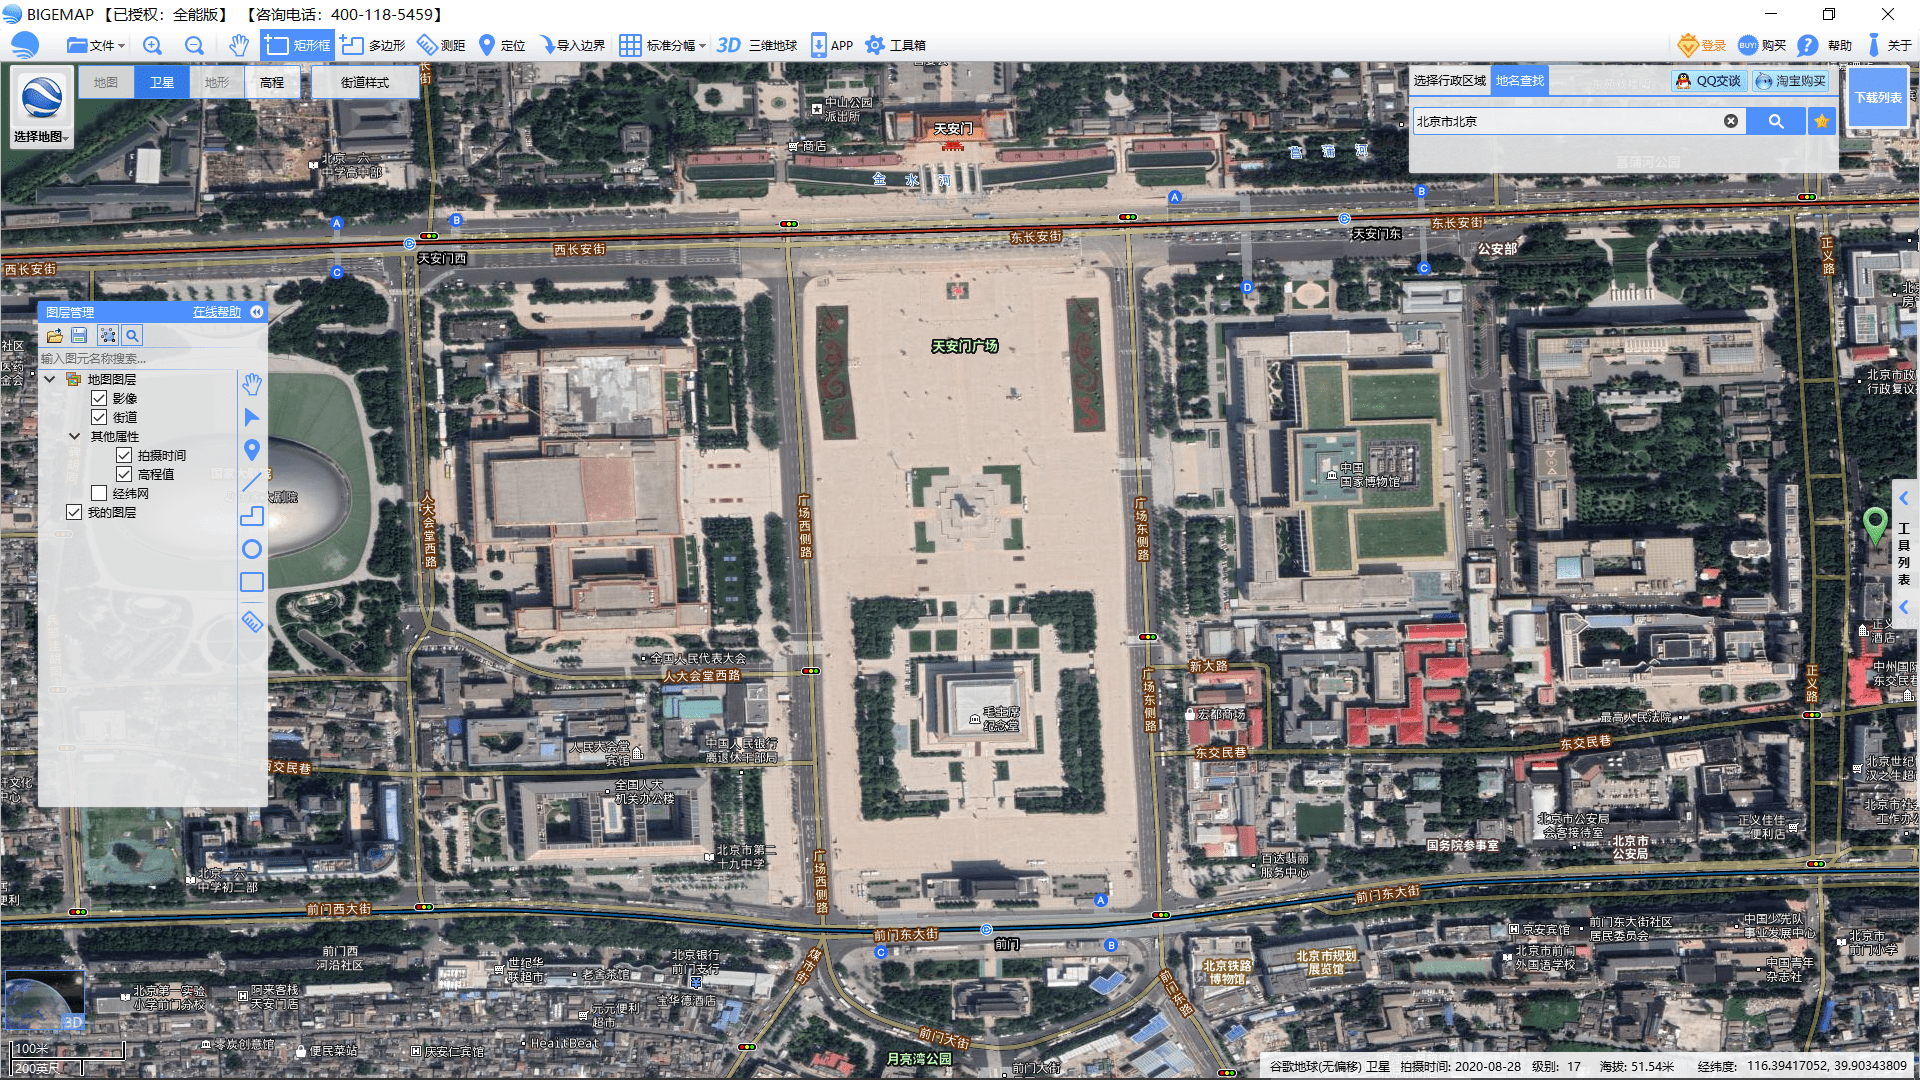1920x1080 pixels.
Task: Toggle the 影像 layer checkbox
Action: 99,398
